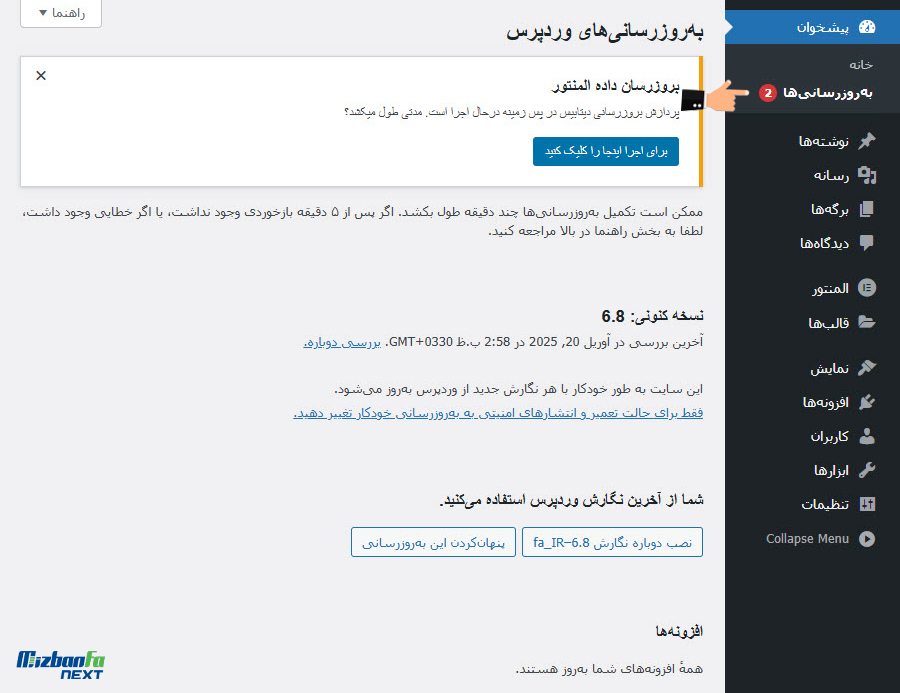The image size is (900, 693).
Task: Click the Users person icon
Action: click(x=867, y=436)
